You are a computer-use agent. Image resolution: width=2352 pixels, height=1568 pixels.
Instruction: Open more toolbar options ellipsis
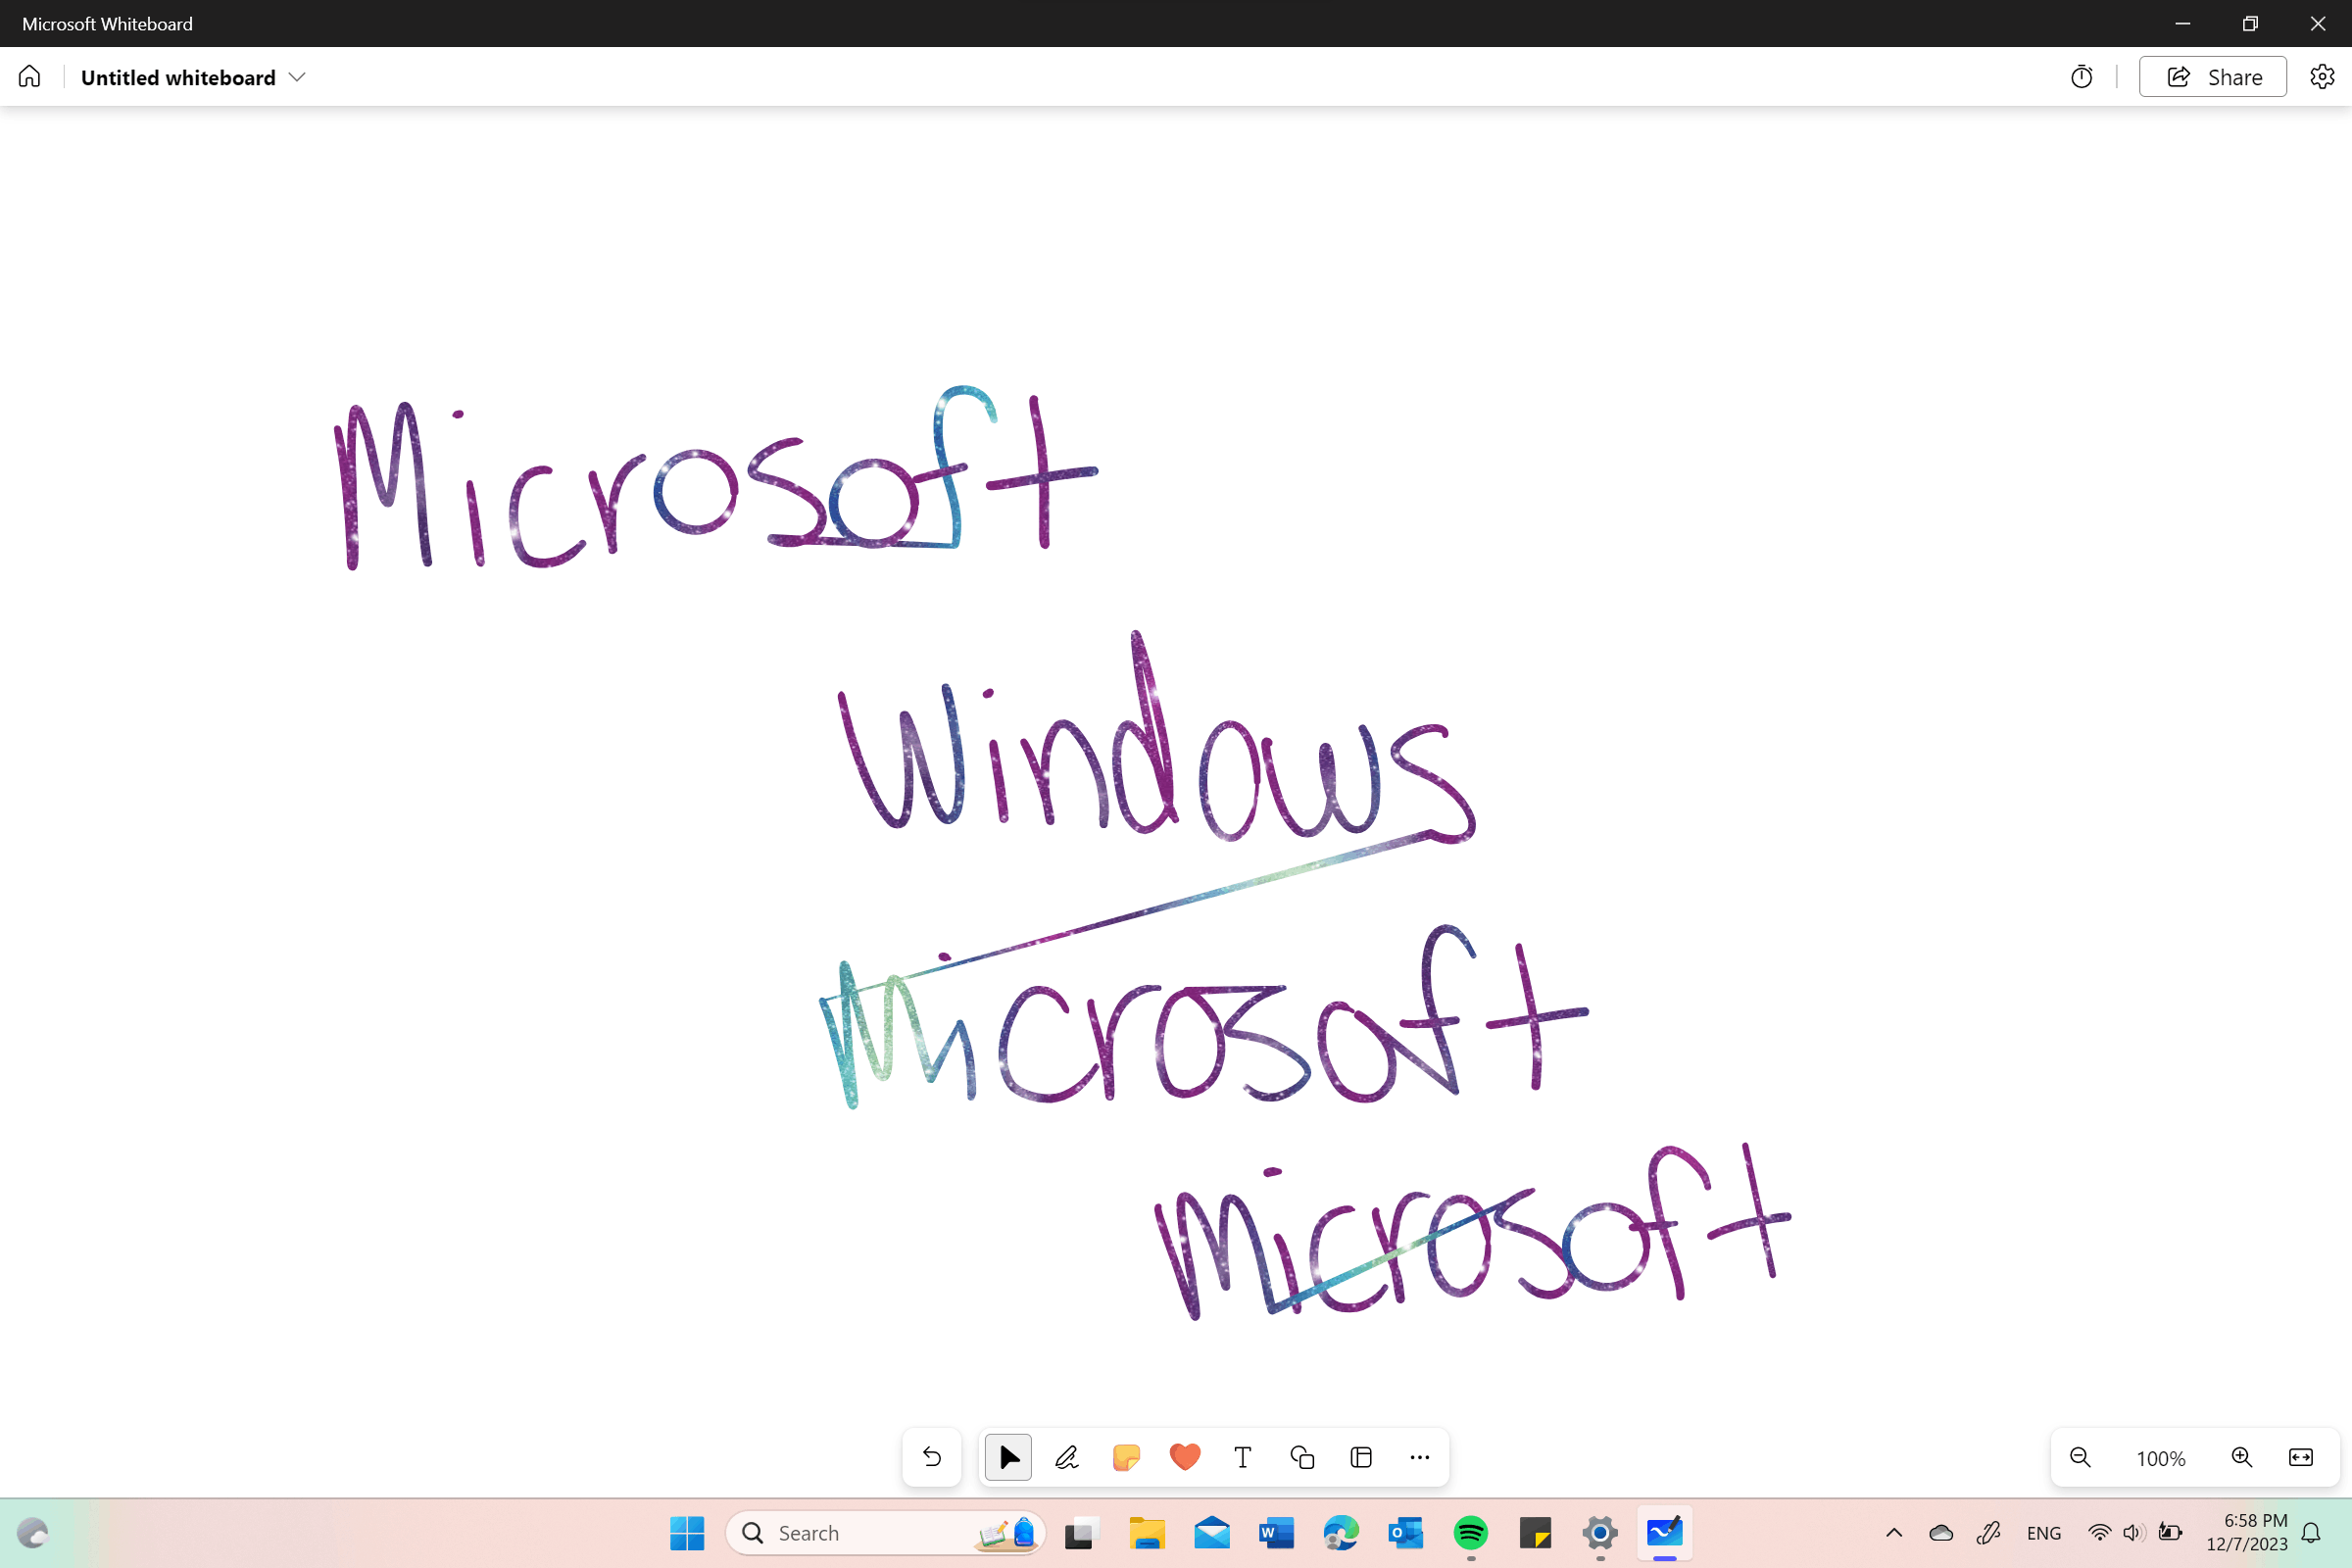(x=1420, y=1457)
